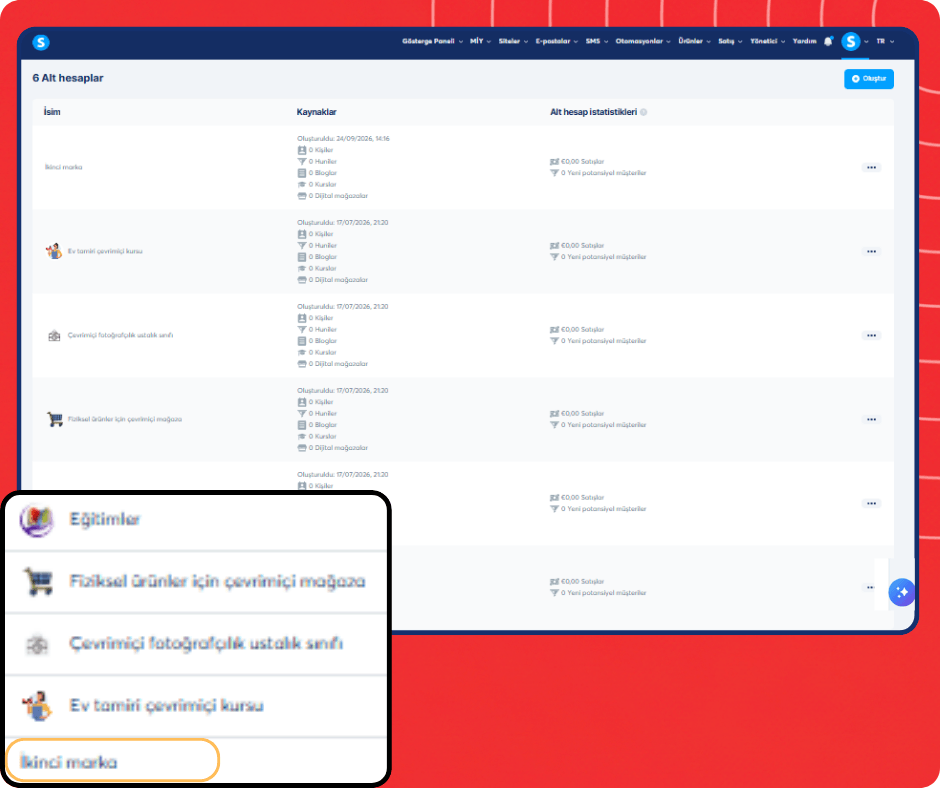Click 0 Huniler in İkinci marka row
Screen dimensions: 940x788
[317, 161]
